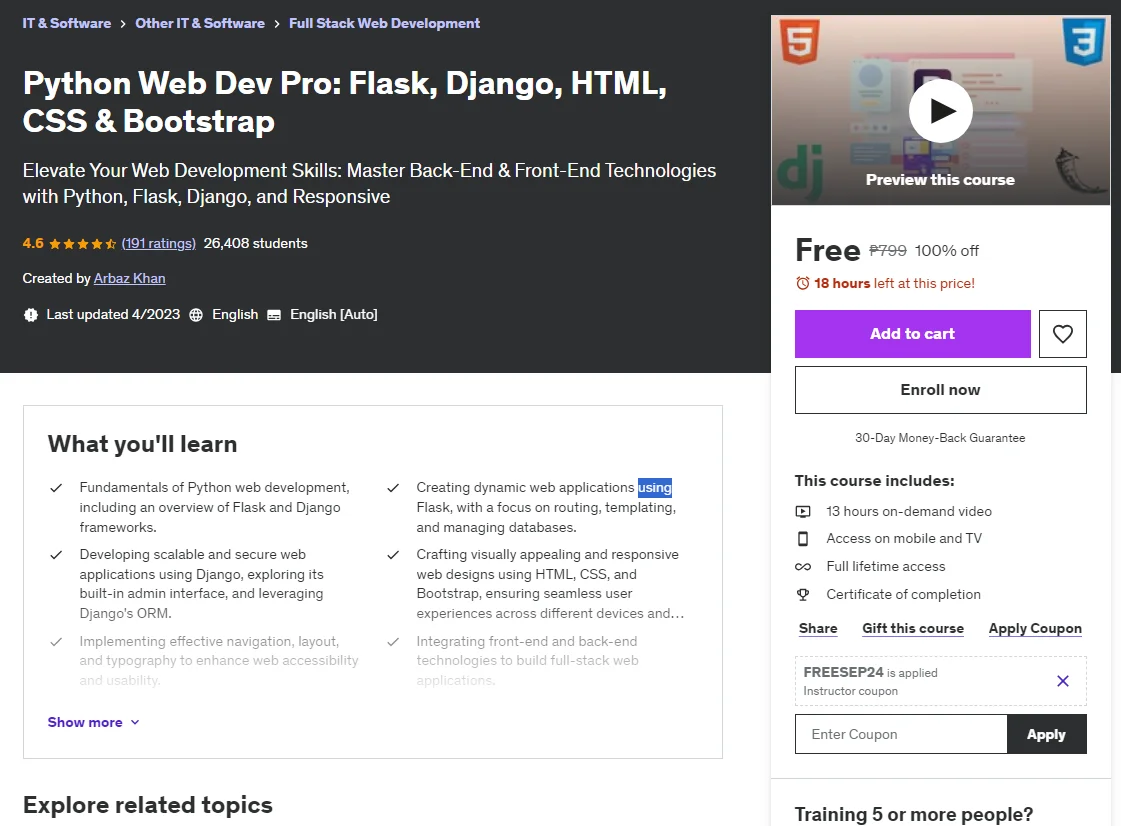The width and height of the screenshot is (1121, 826).
Task: Open instructor Arbaz Khan's profile link
Action: pyautogui.click(x=129, y=278)
